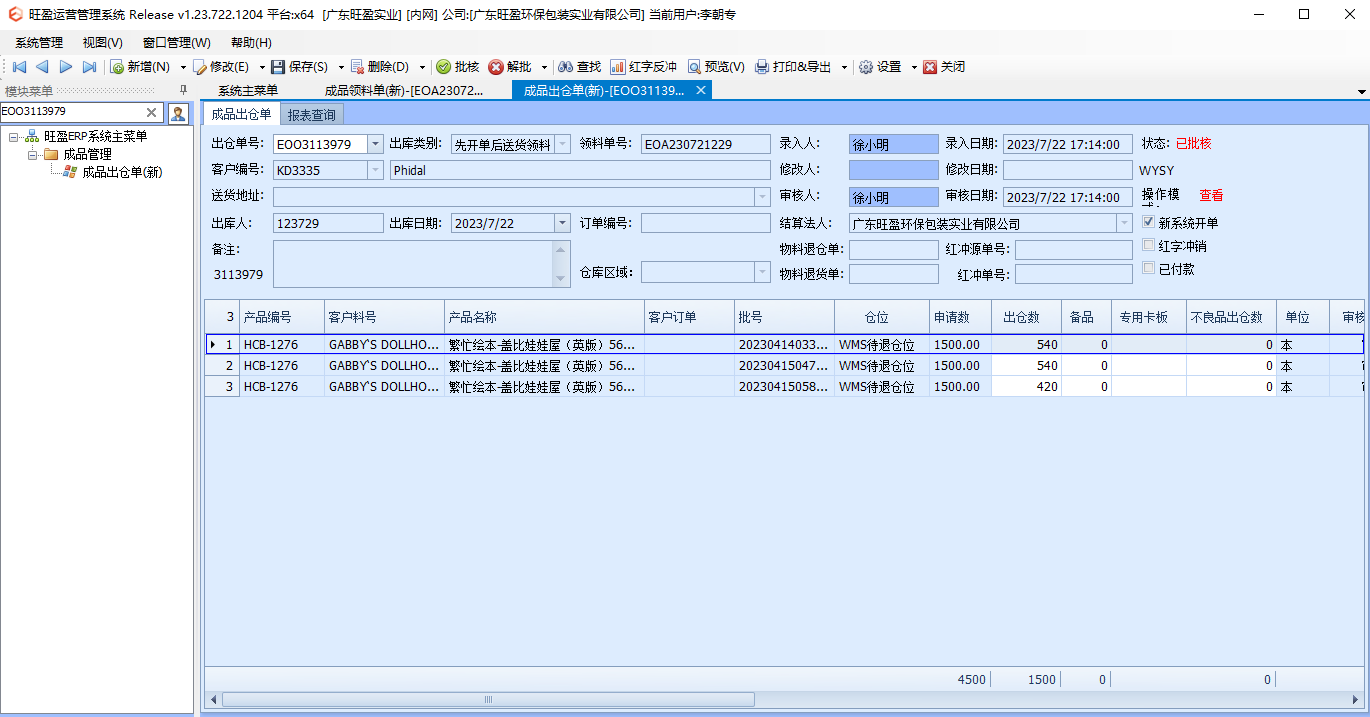Open the 客户编号 dropdown

point(376,170)
